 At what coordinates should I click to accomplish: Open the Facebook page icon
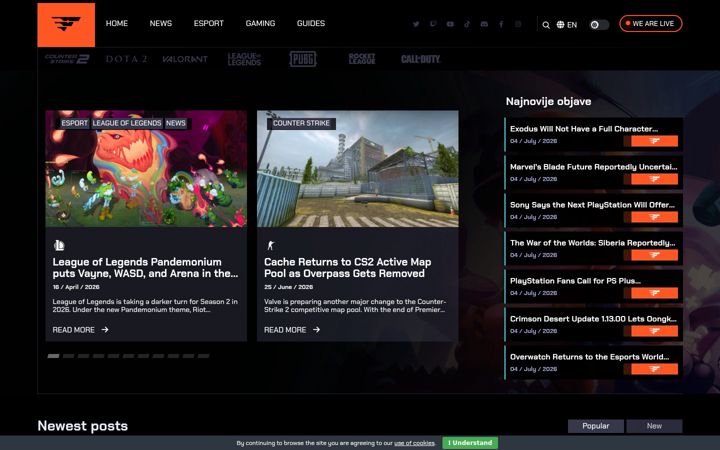click(x=501, y=24)
